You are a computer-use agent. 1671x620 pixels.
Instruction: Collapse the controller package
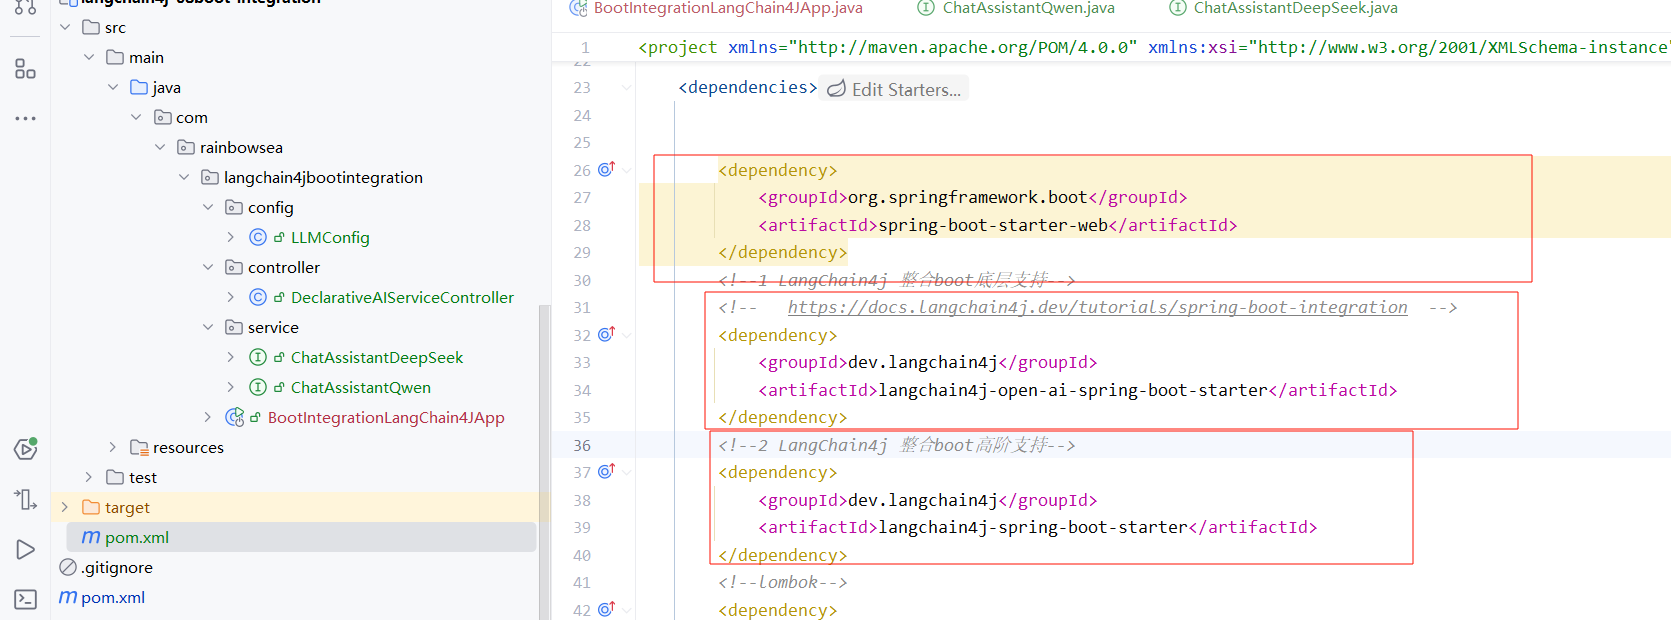pyautogui.click(x=208, y=267)
